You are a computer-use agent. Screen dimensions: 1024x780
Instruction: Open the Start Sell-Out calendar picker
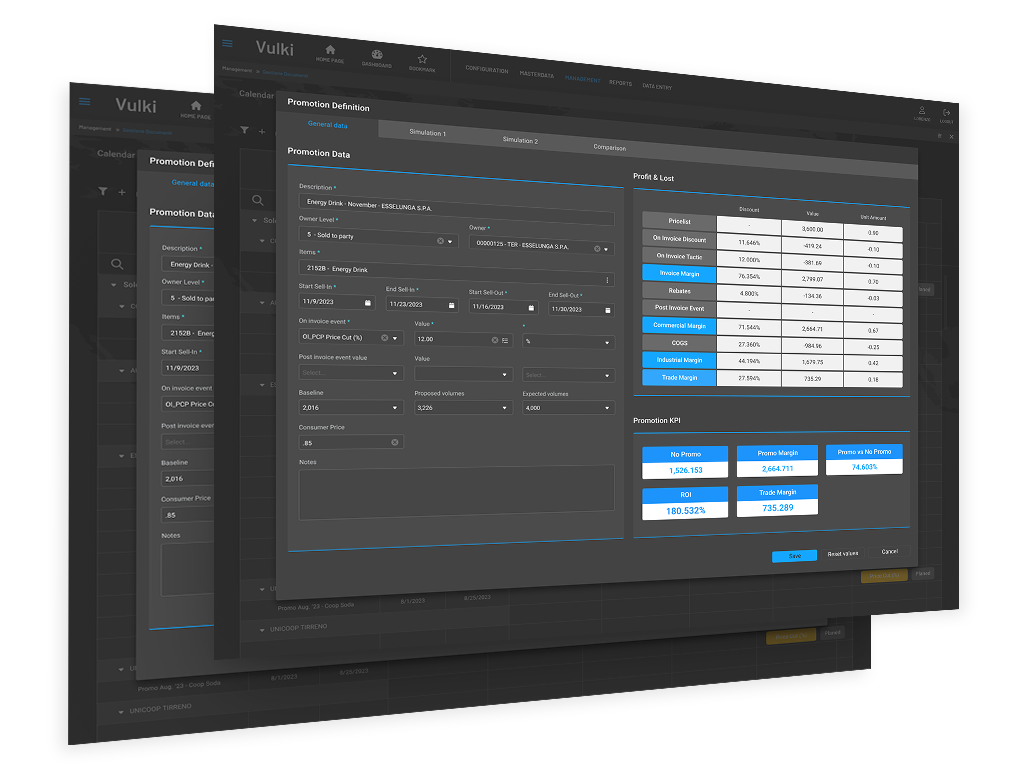point(531,308)
